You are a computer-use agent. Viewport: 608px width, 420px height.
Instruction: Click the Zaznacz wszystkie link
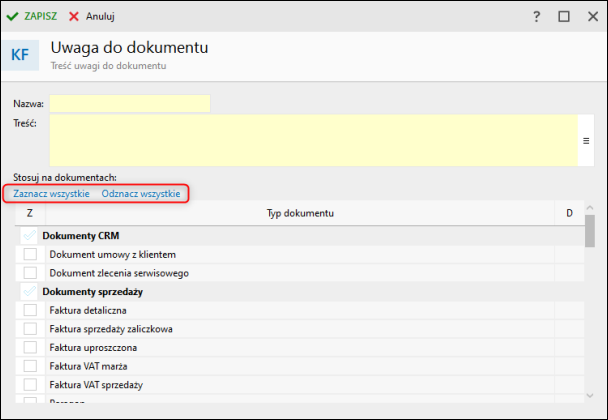click(x=52, y=193)
